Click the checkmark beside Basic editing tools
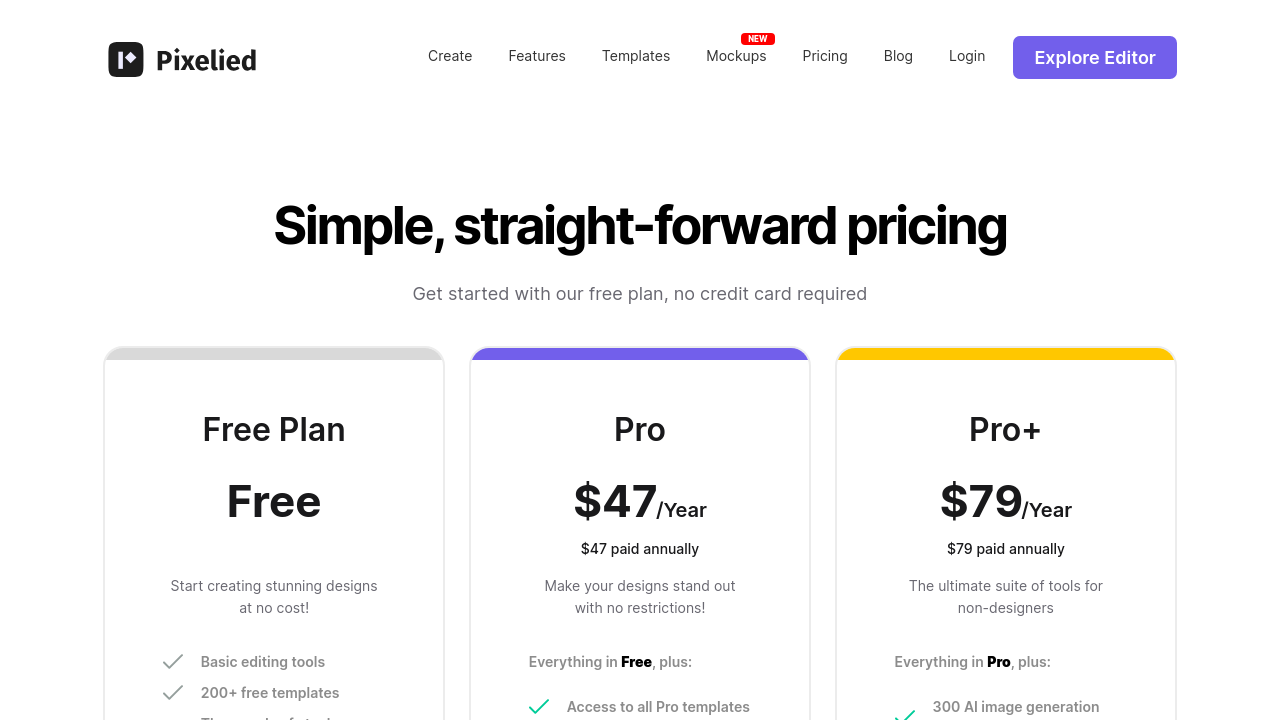Image resolution: width=1280 pixels, height=720 pixels. pos(173,662)
